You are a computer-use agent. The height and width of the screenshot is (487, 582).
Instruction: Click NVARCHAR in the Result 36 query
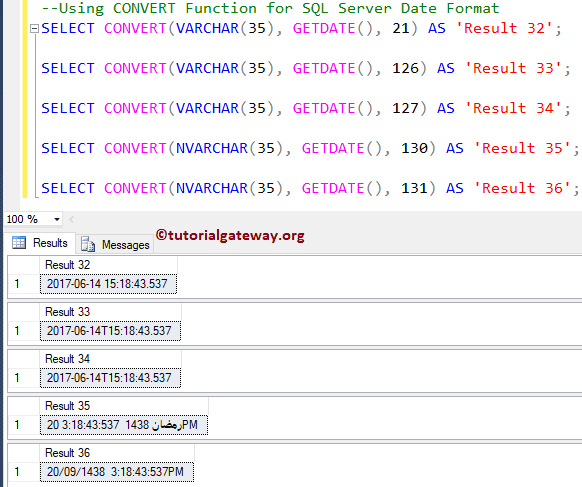tap(212, 189)
